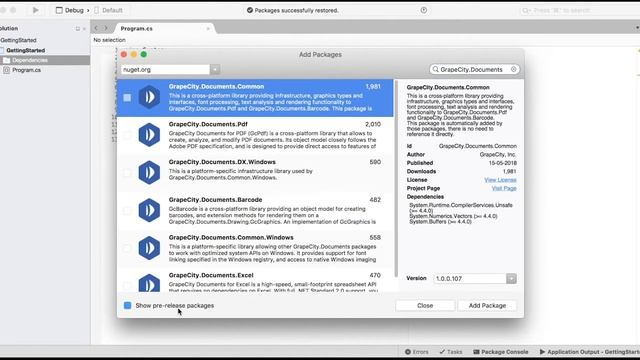The width and height of the screenshot is (640, 360).
Task: Open the Application Output pad
Action: pyautogui.click(x=589, y=351)
